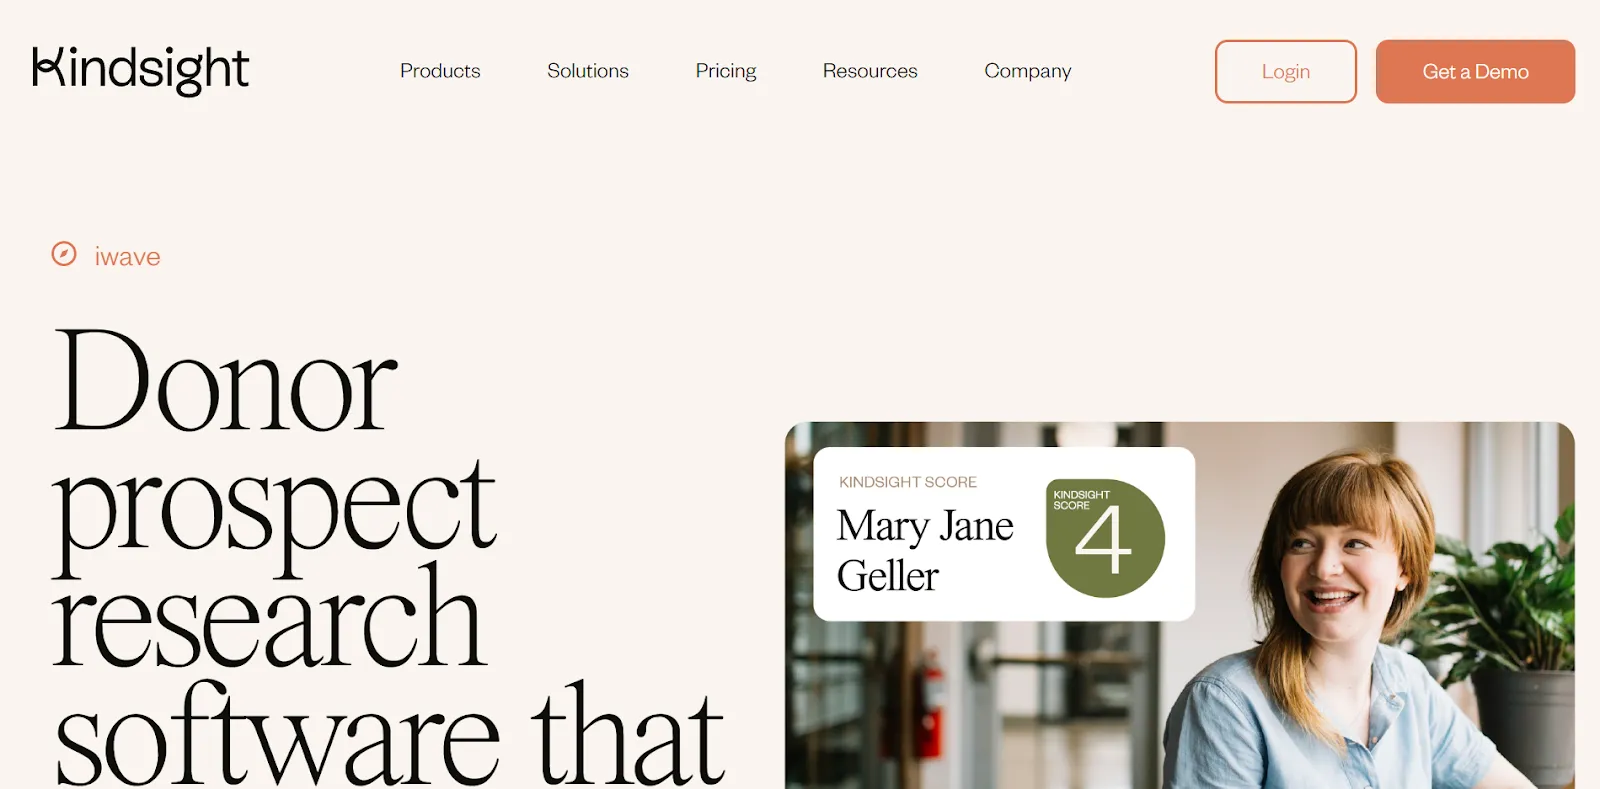Click the compass icon beside iwave
This screenshot has width=1600, height=789.
click(x=64, y=254)
